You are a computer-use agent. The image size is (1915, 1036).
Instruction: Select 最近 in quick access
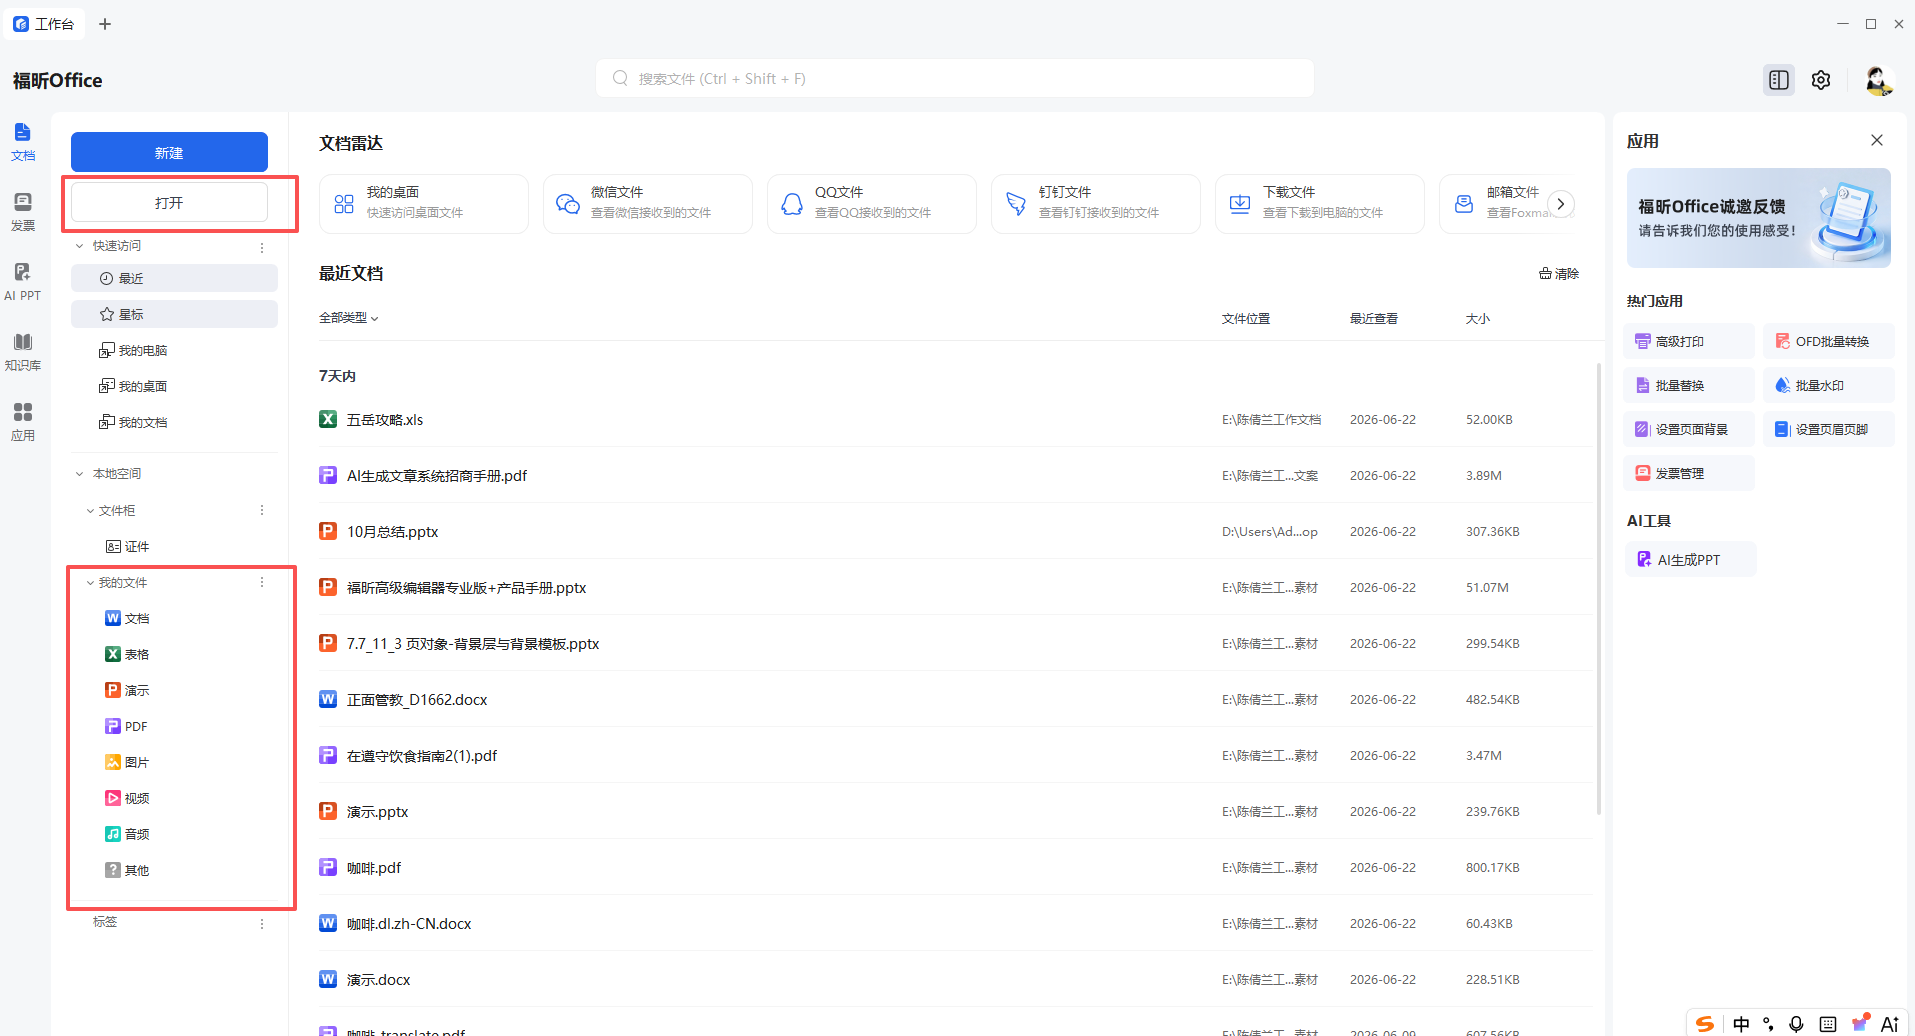(x=174, y=278)
